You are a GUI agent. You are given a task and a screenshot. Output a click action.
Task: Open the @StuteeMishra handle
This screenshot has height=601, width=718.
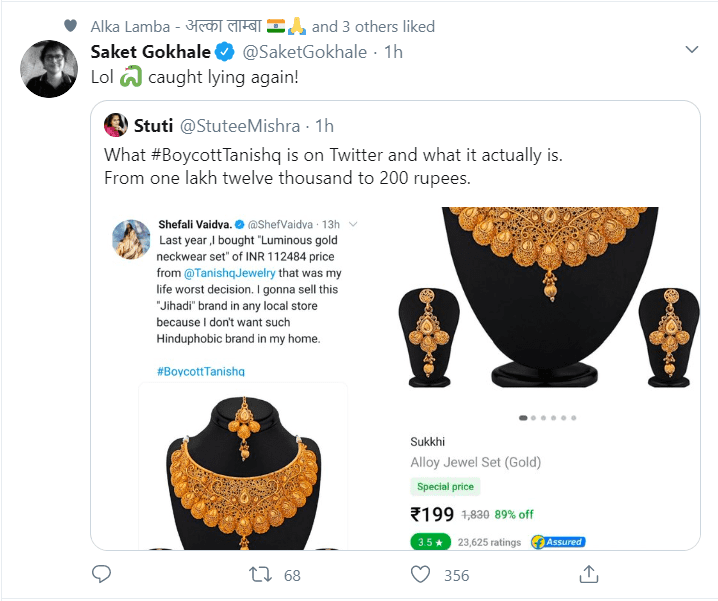coord(240,126)
